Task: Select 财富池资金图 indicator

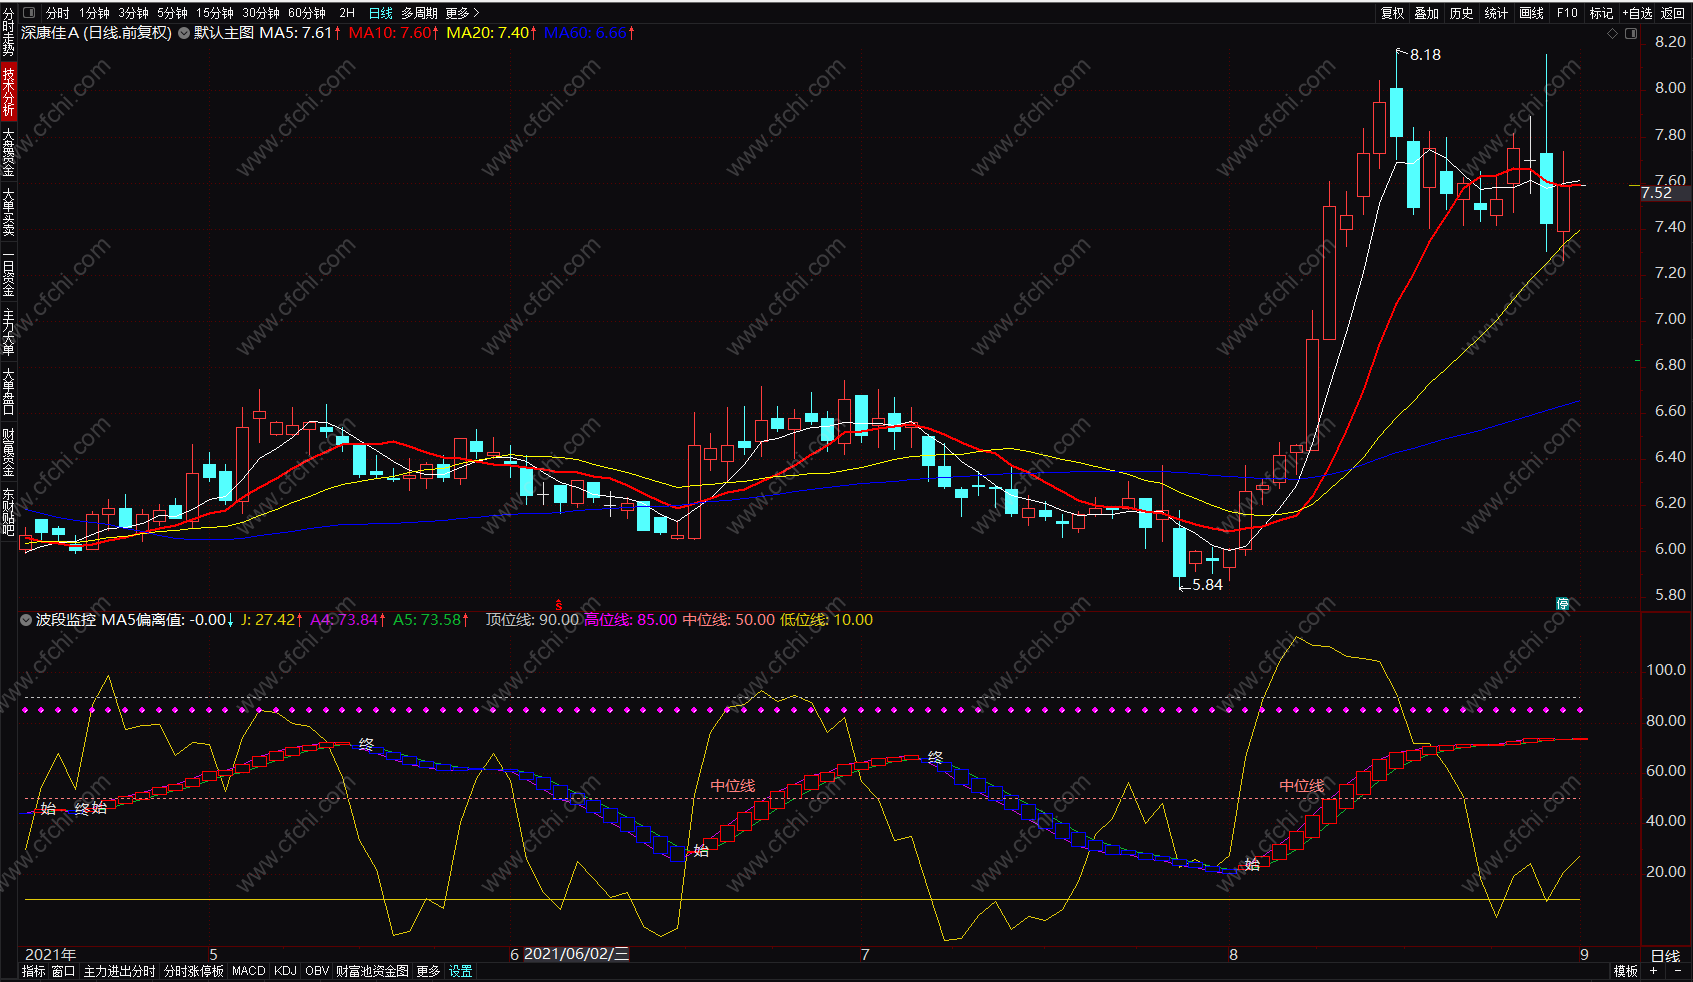Action: coord(372,971)
